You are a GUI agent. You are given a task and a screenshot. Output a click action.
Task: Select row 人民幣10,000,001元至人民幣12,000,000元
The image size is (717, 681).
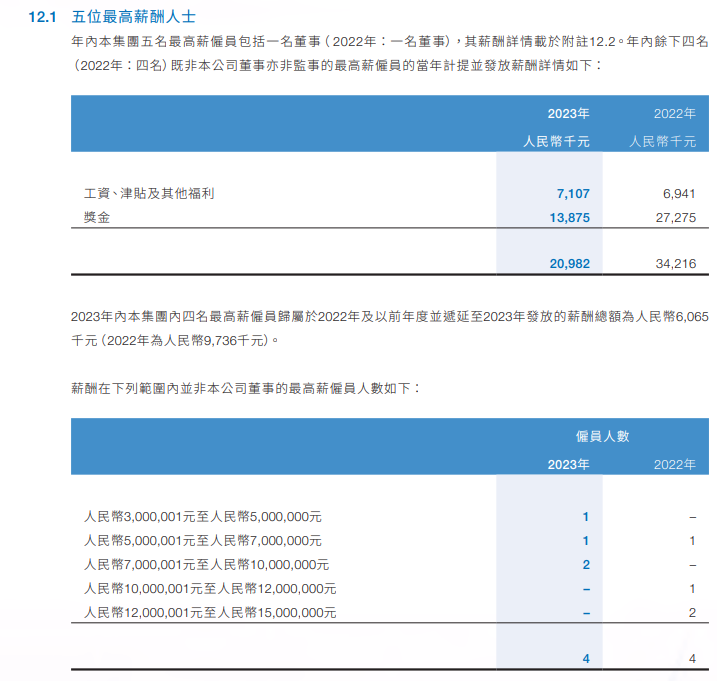coord(390,589)
